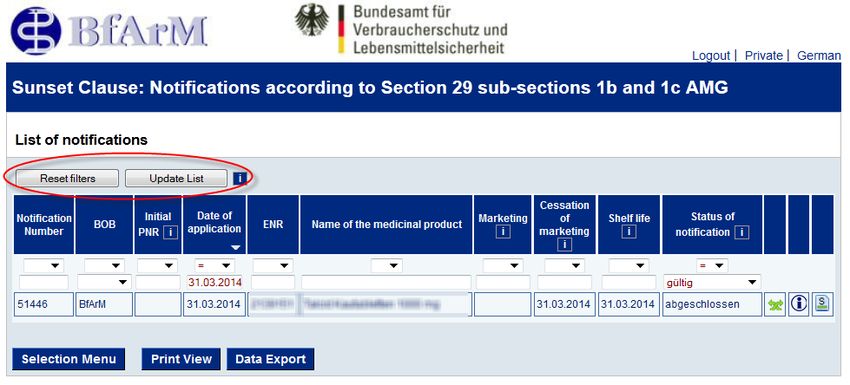Click the Shelf life info icon
This screenshot has height=385, width=850.
point(629,232)
